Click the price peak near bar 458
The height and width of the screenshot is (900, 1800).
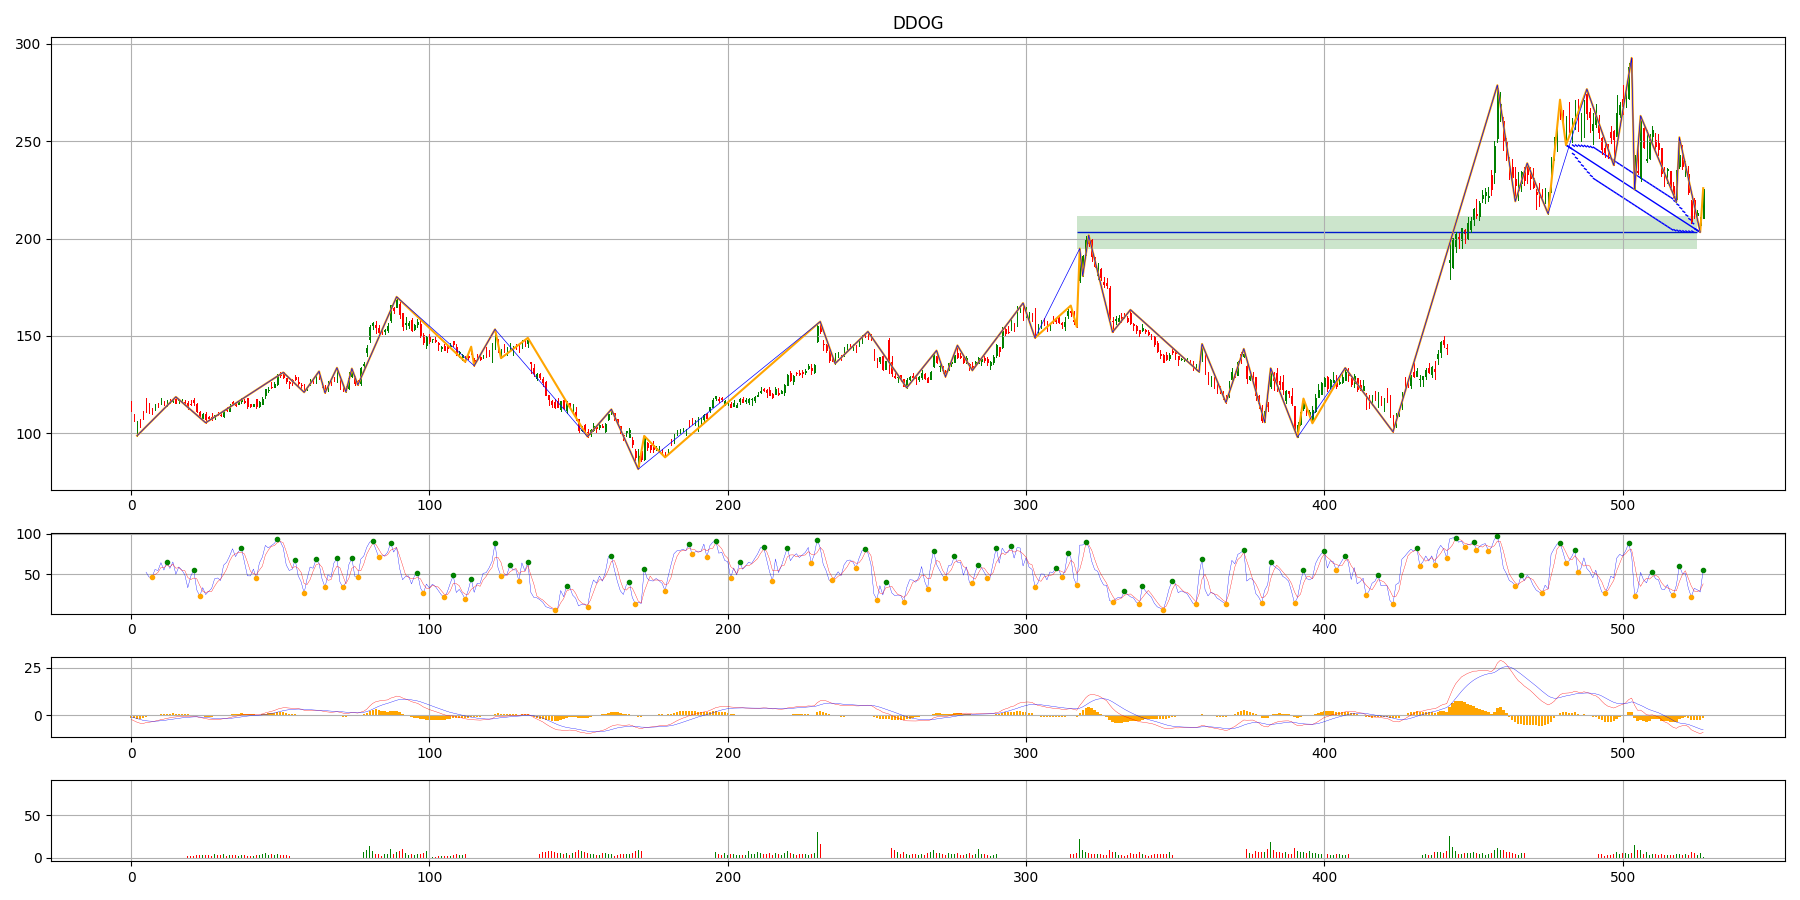coord(1497,86)
